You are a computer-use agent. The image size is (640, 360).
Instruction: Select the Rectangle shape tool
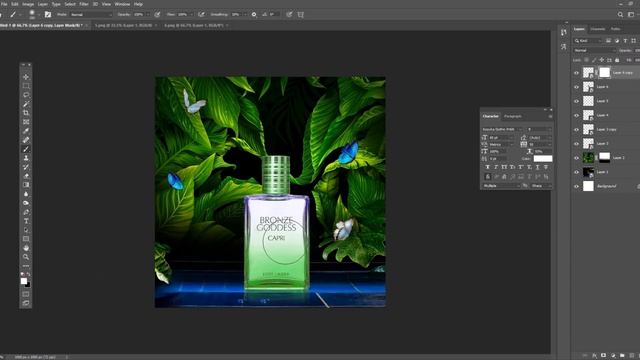pyautogui.click(x=26, y=239)
